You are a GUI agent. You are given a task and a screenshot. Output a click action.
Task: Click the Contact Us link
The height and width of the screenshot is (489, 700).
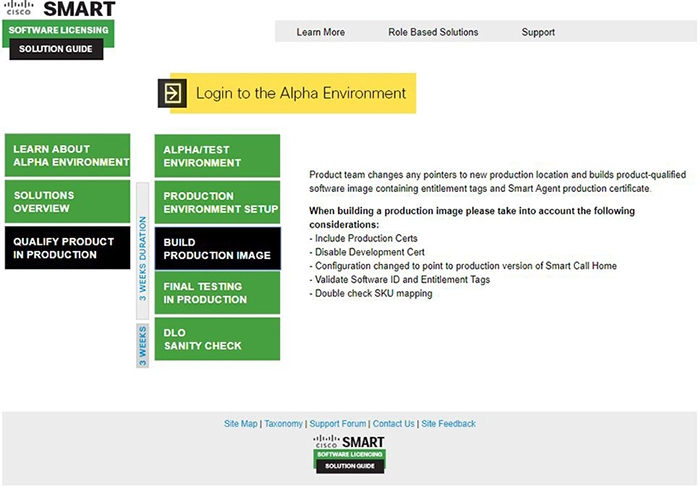[393, 423]
